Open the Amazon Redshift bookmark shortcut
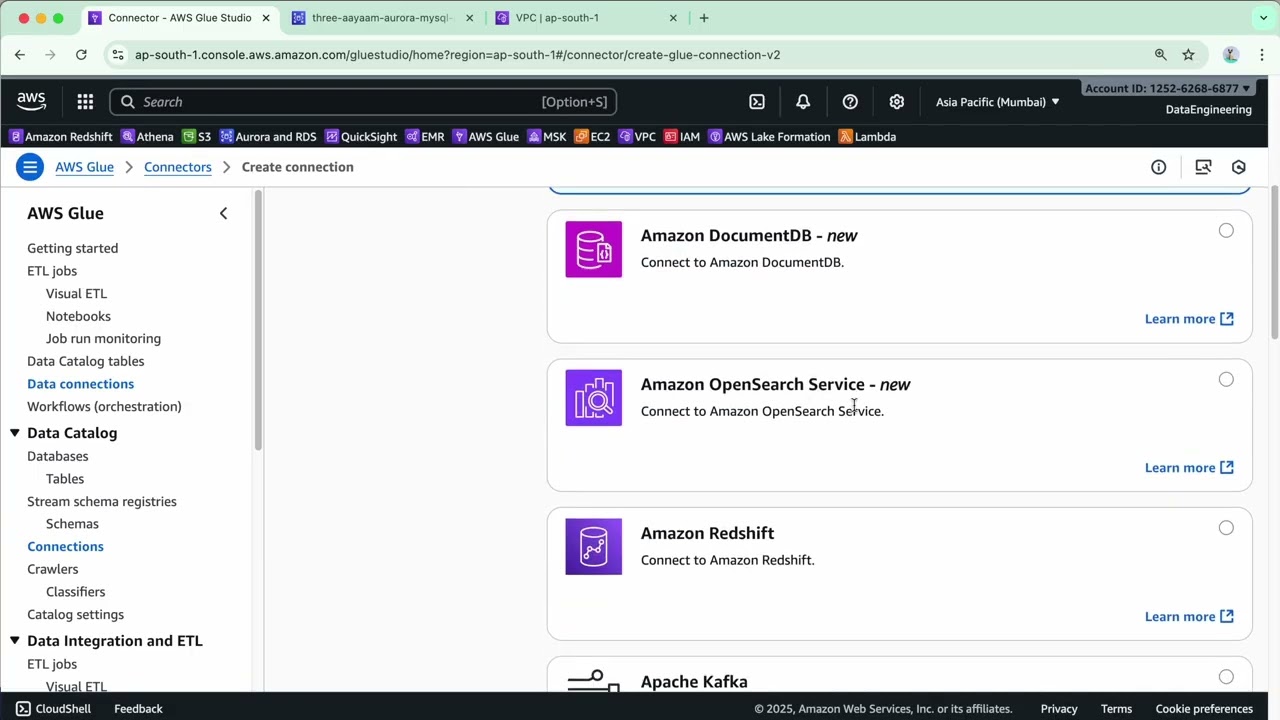Screen dimensions: 1280x720 61,137
